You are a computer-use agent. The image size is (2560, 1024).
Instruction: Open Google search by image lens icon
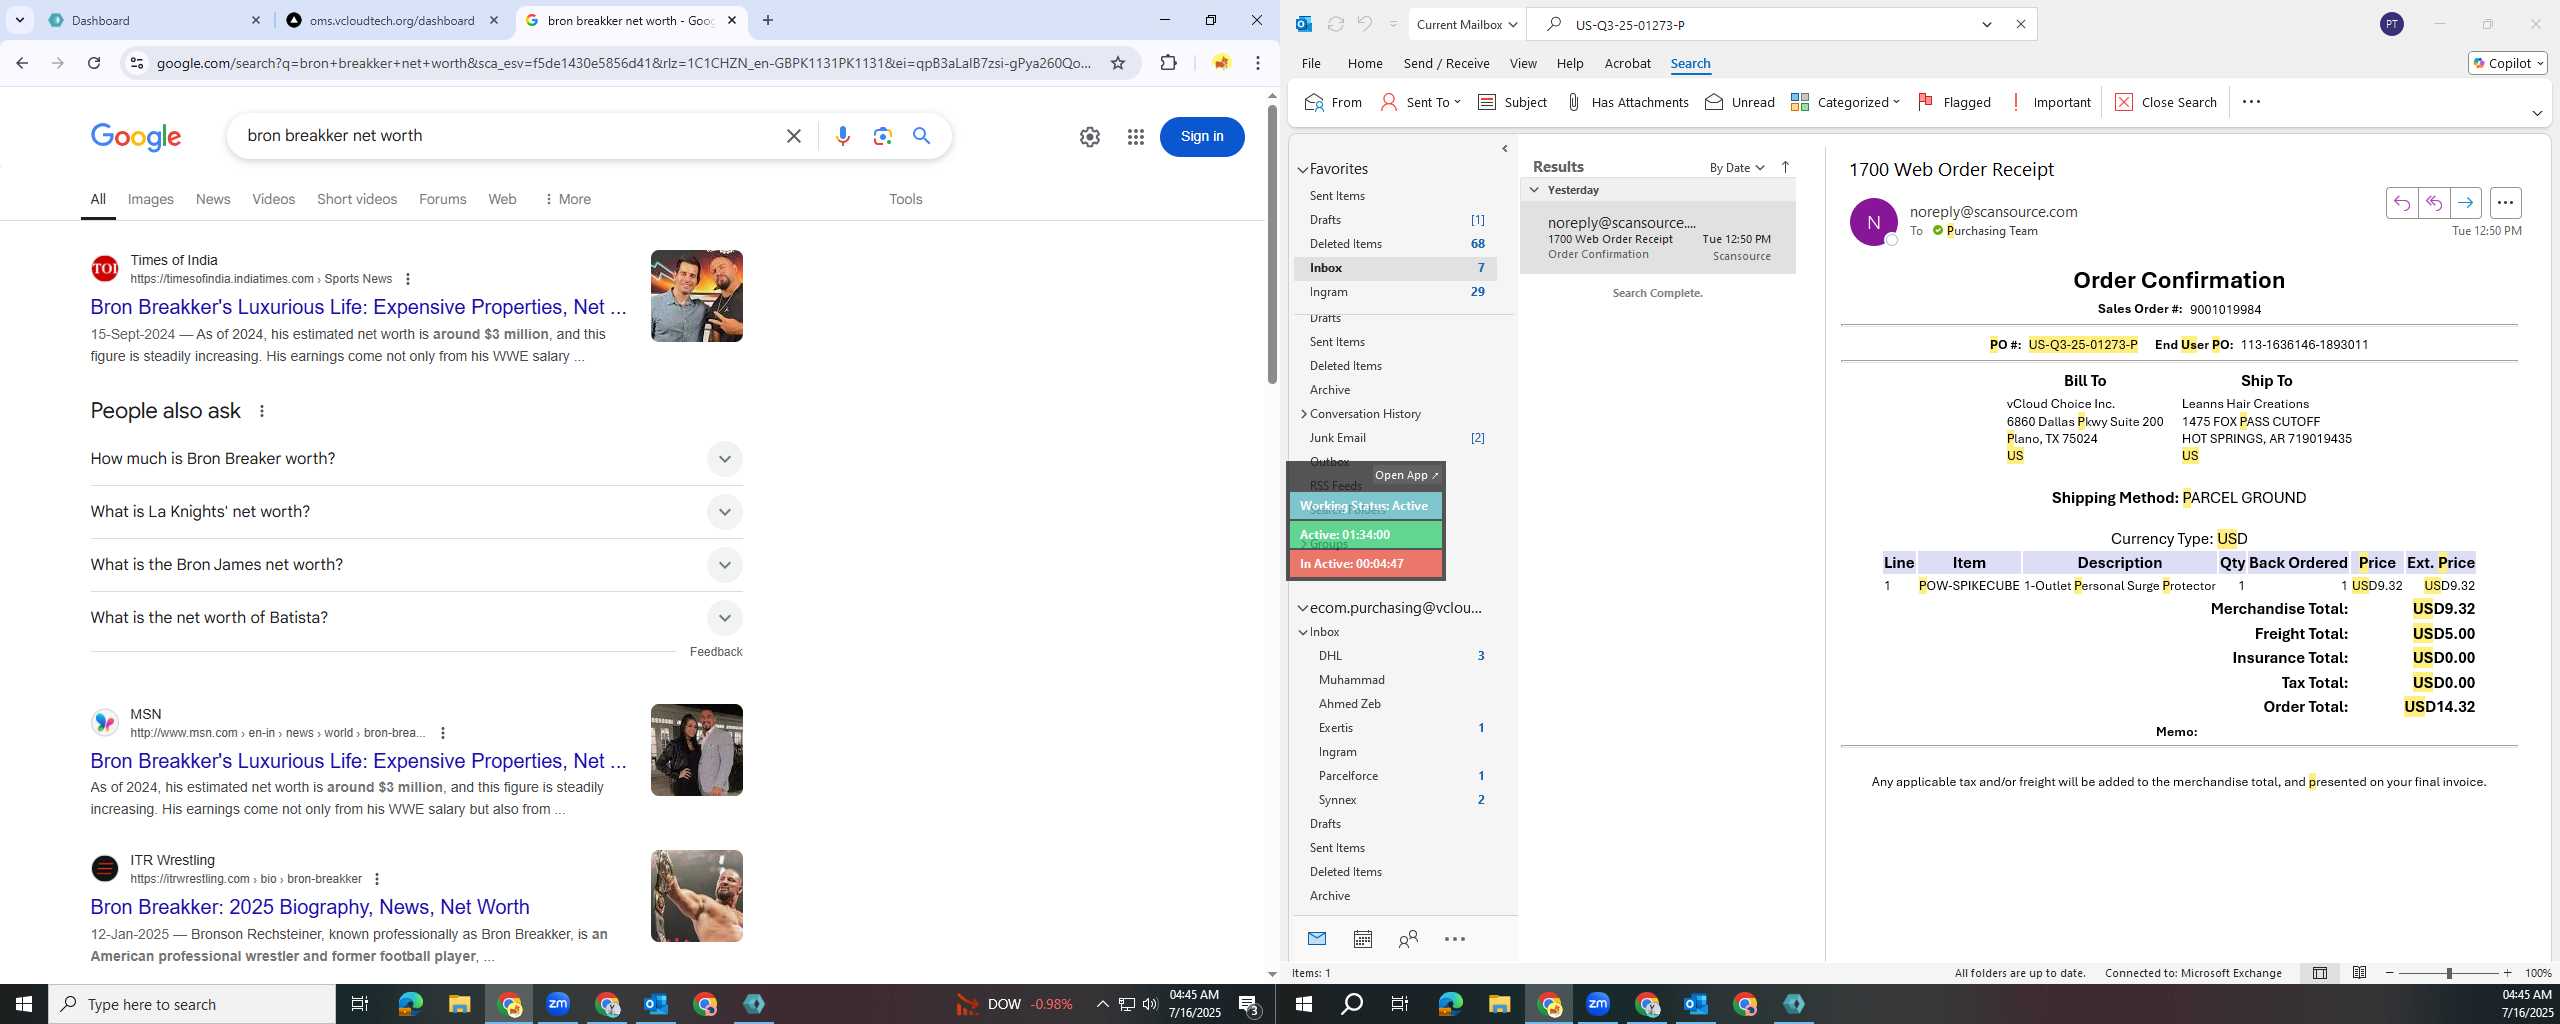(x=882, y=136)
